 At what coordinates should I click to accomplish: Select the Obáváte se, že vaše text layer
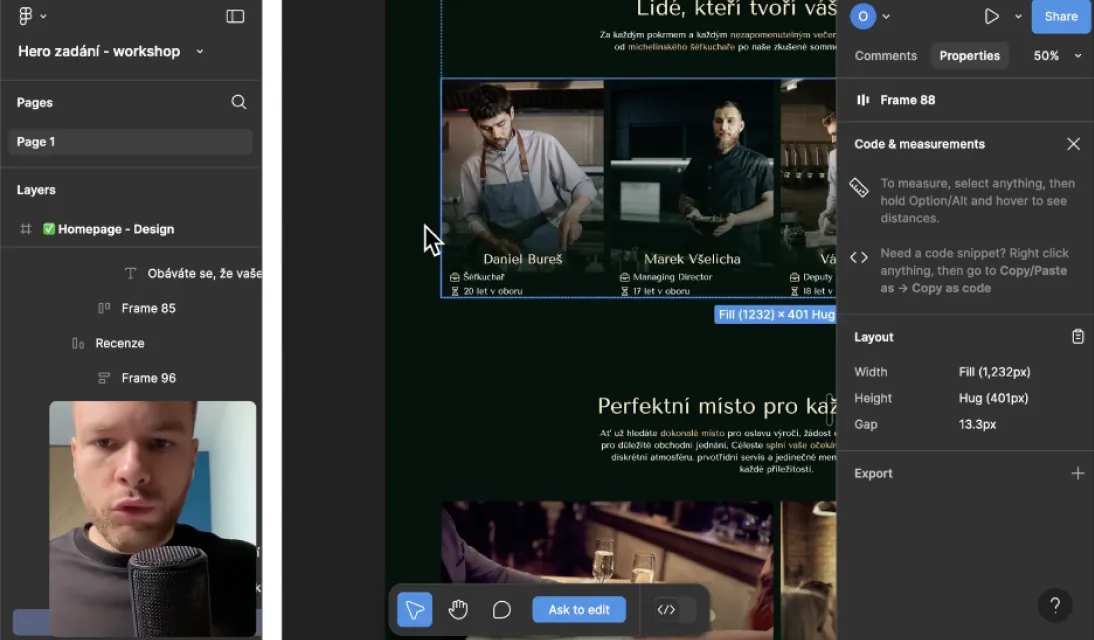pos(204,274)
